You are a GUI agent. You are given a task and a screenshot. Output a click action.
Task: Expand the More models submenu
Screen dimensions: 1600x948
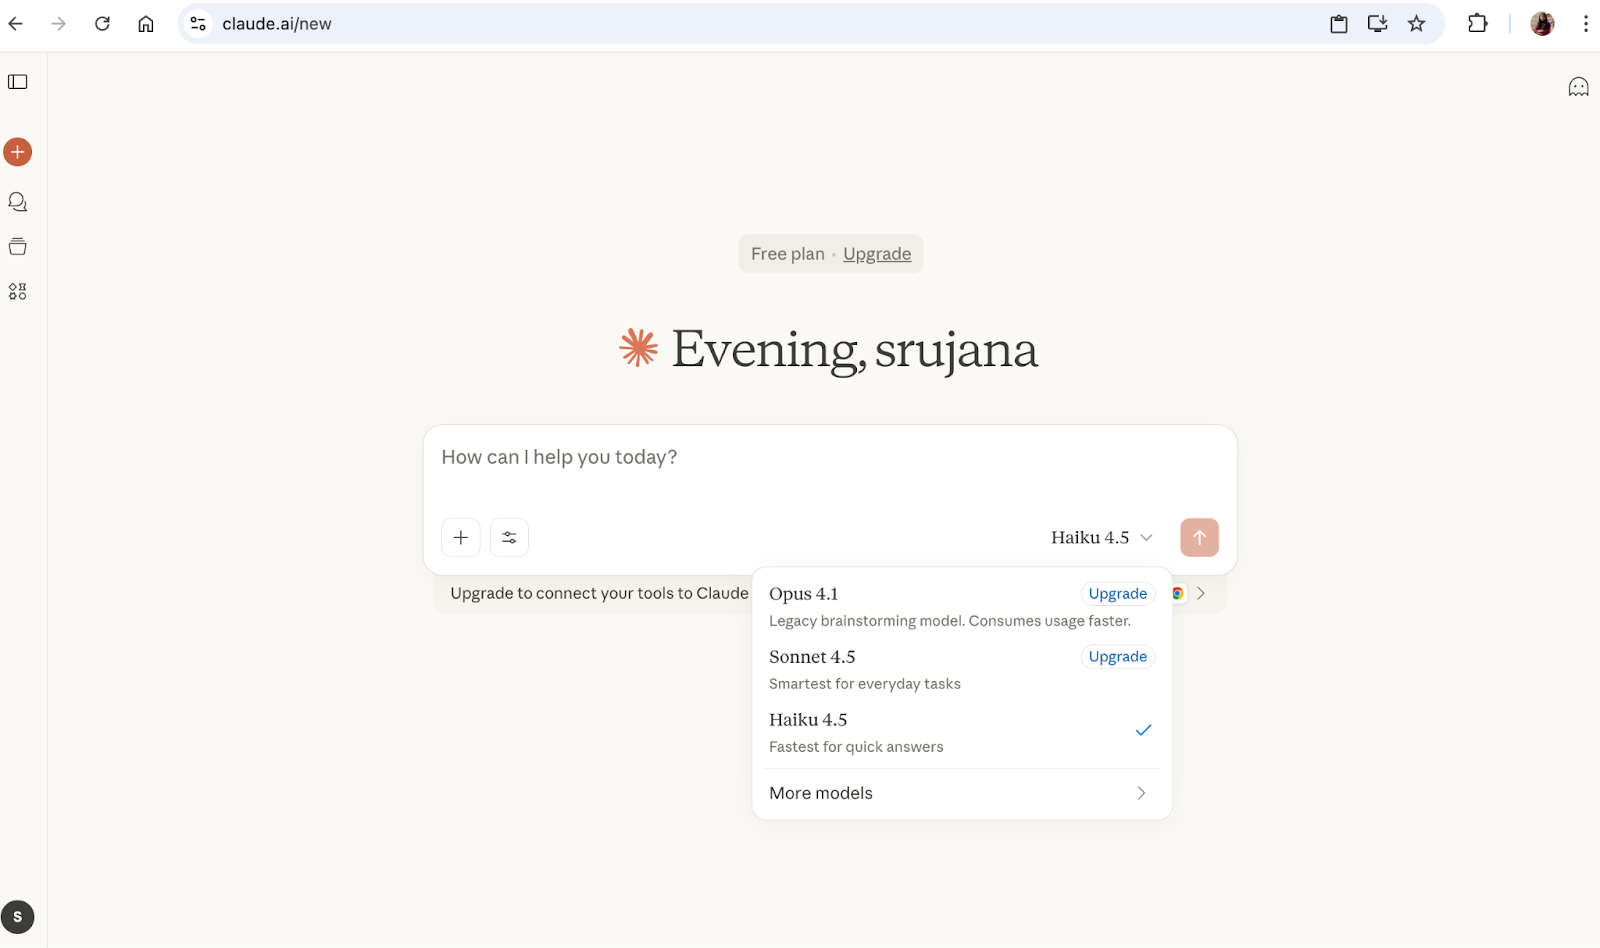960,793
